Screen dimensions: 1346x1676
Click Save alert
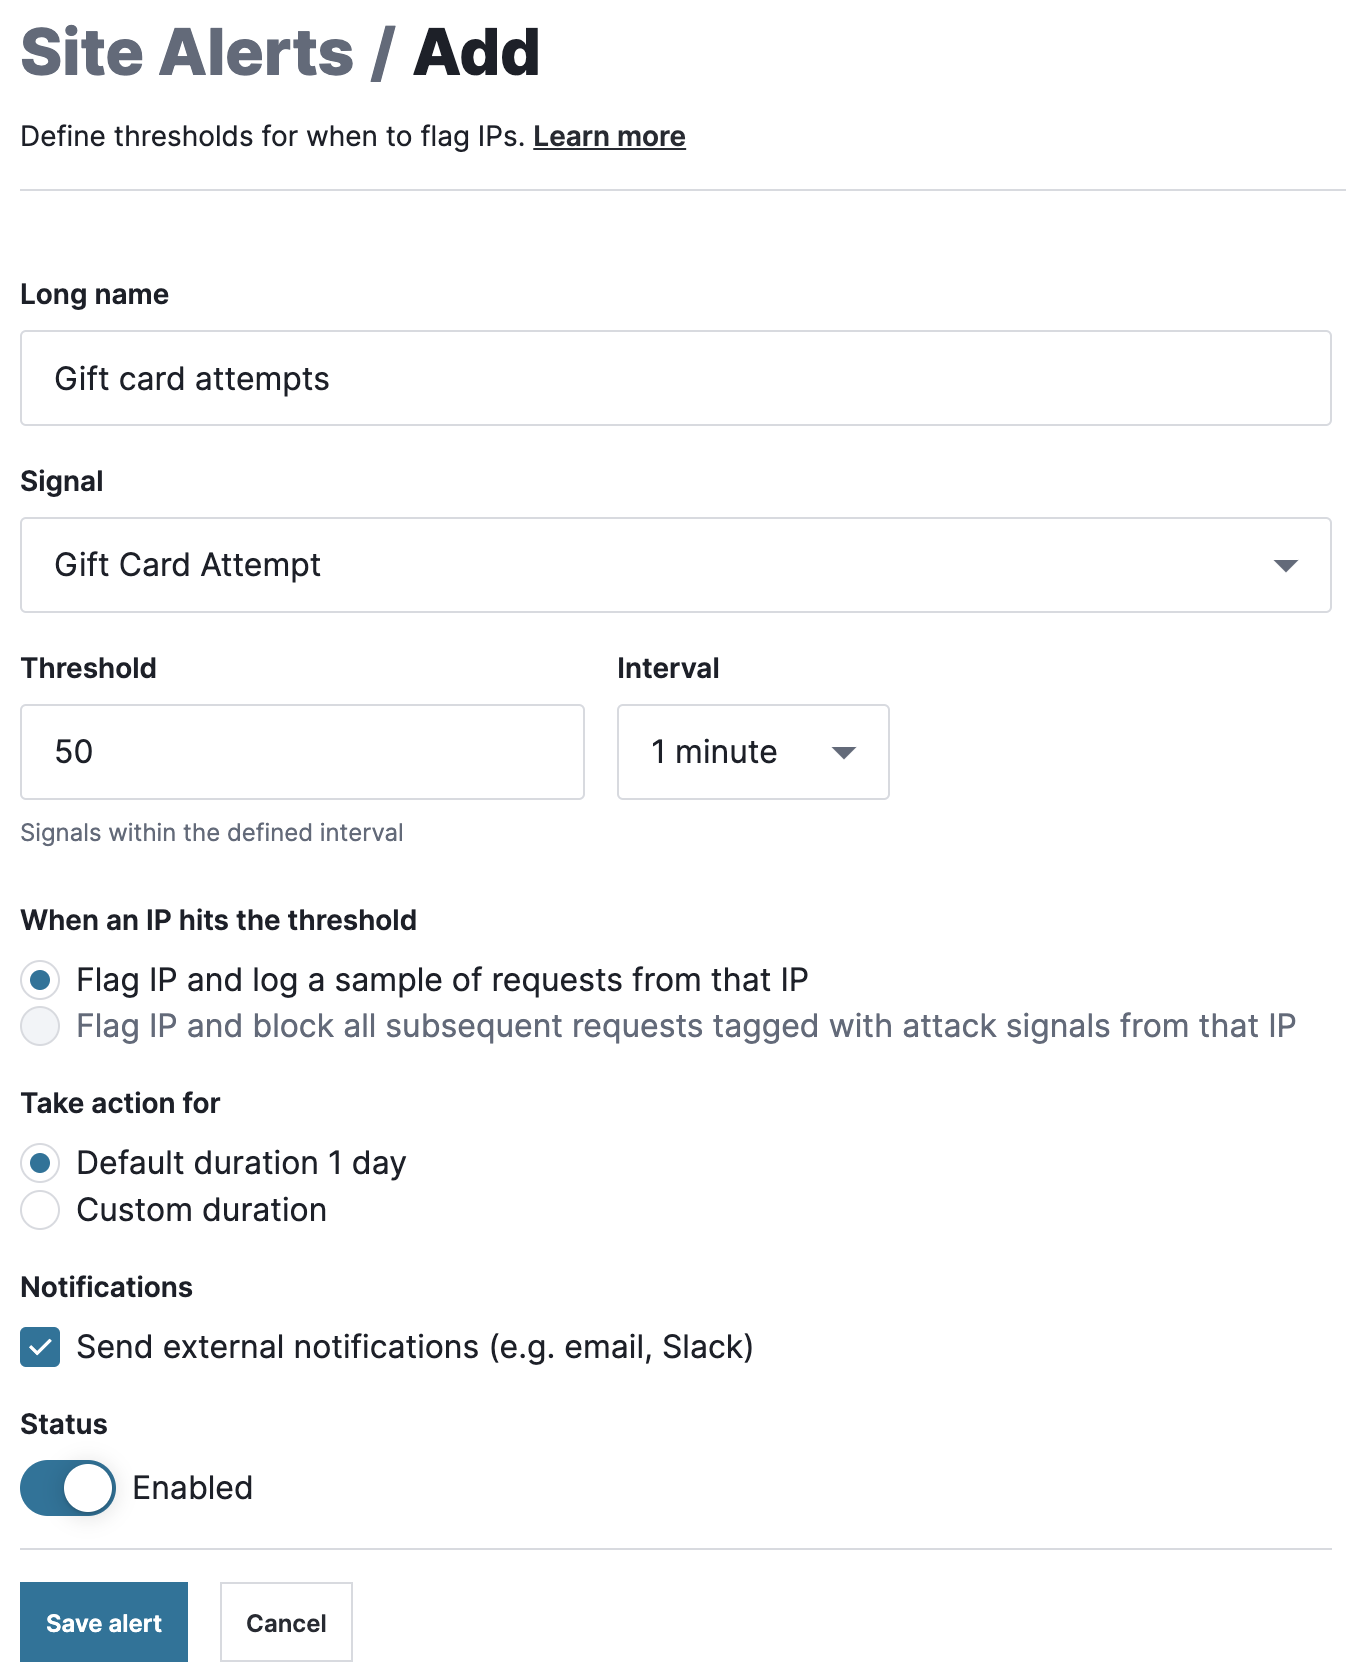(103, 1622)
